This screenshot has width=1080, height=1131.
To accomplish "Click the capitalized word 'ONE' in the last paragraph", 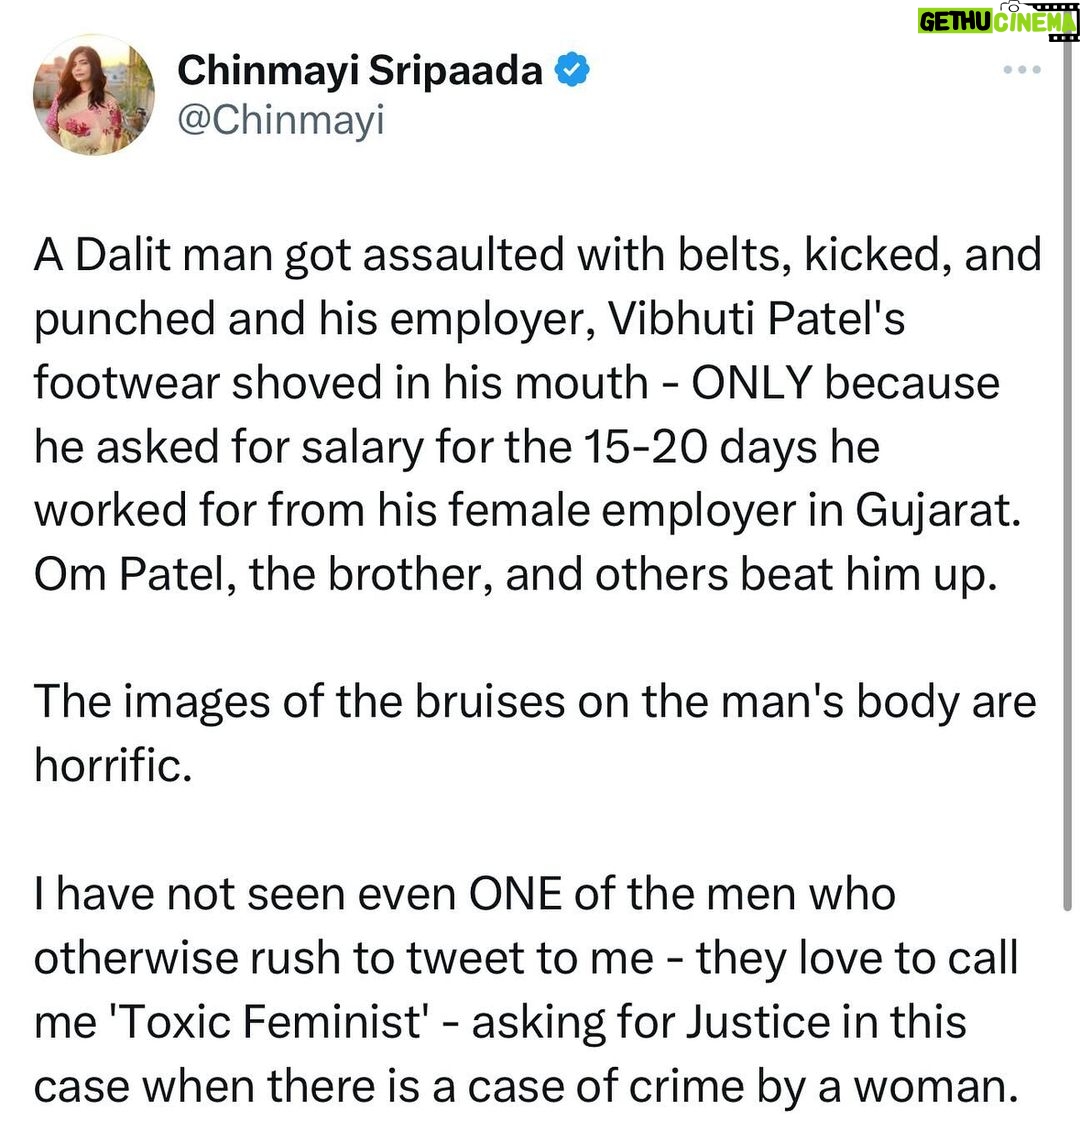I will pos(515,894).
